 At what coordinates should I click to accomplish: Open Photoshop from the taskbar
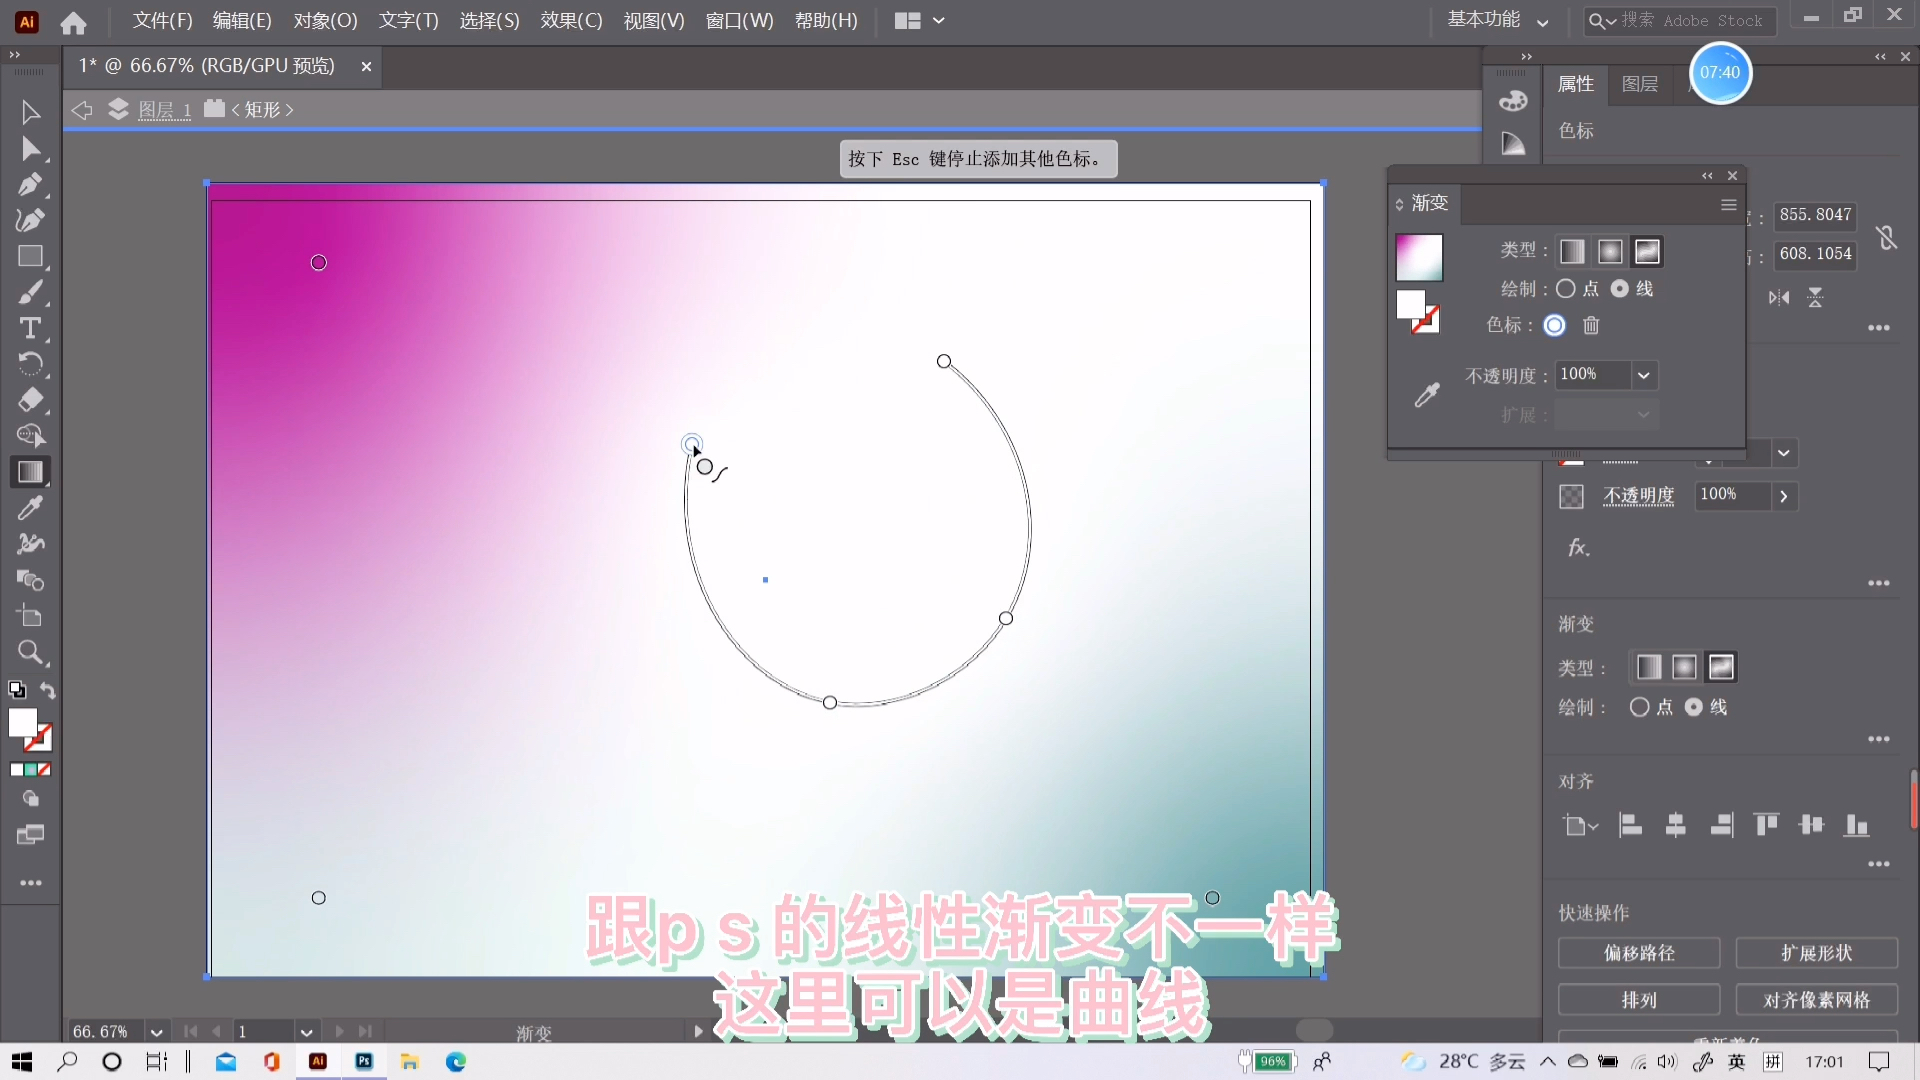pyautogui.click(x=364, y=1061)
